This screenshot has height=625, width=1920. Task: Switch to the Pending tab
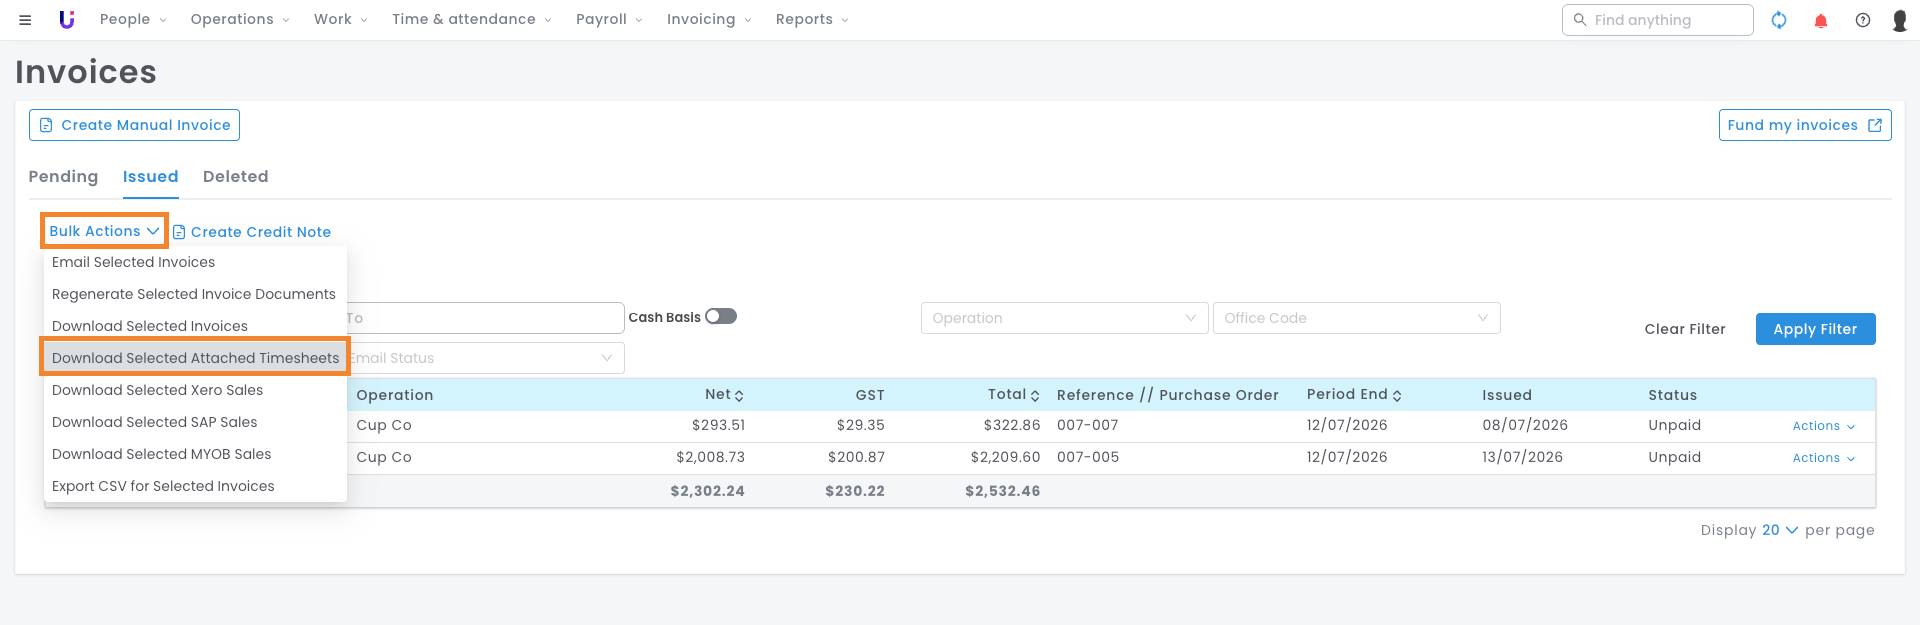[x=63, y=176]
